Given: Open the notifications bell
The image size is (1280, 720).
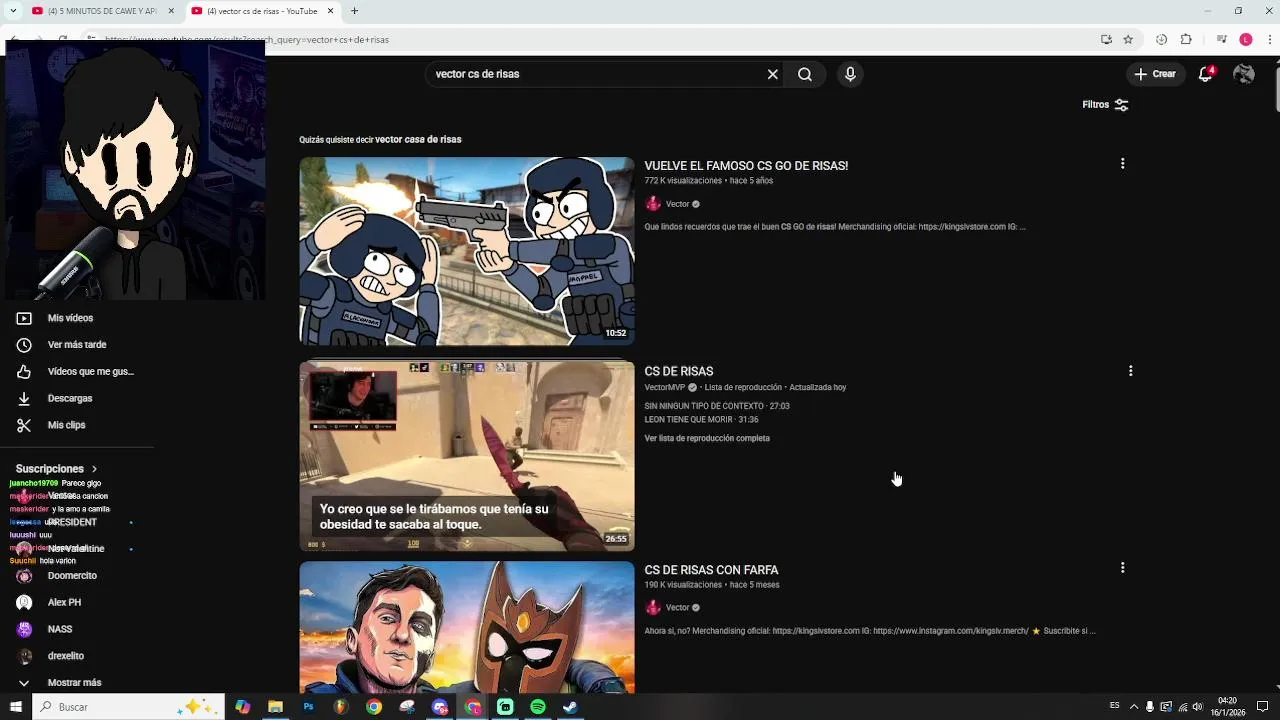Looking at the screenshot, I should click(x=1206, y=74).
